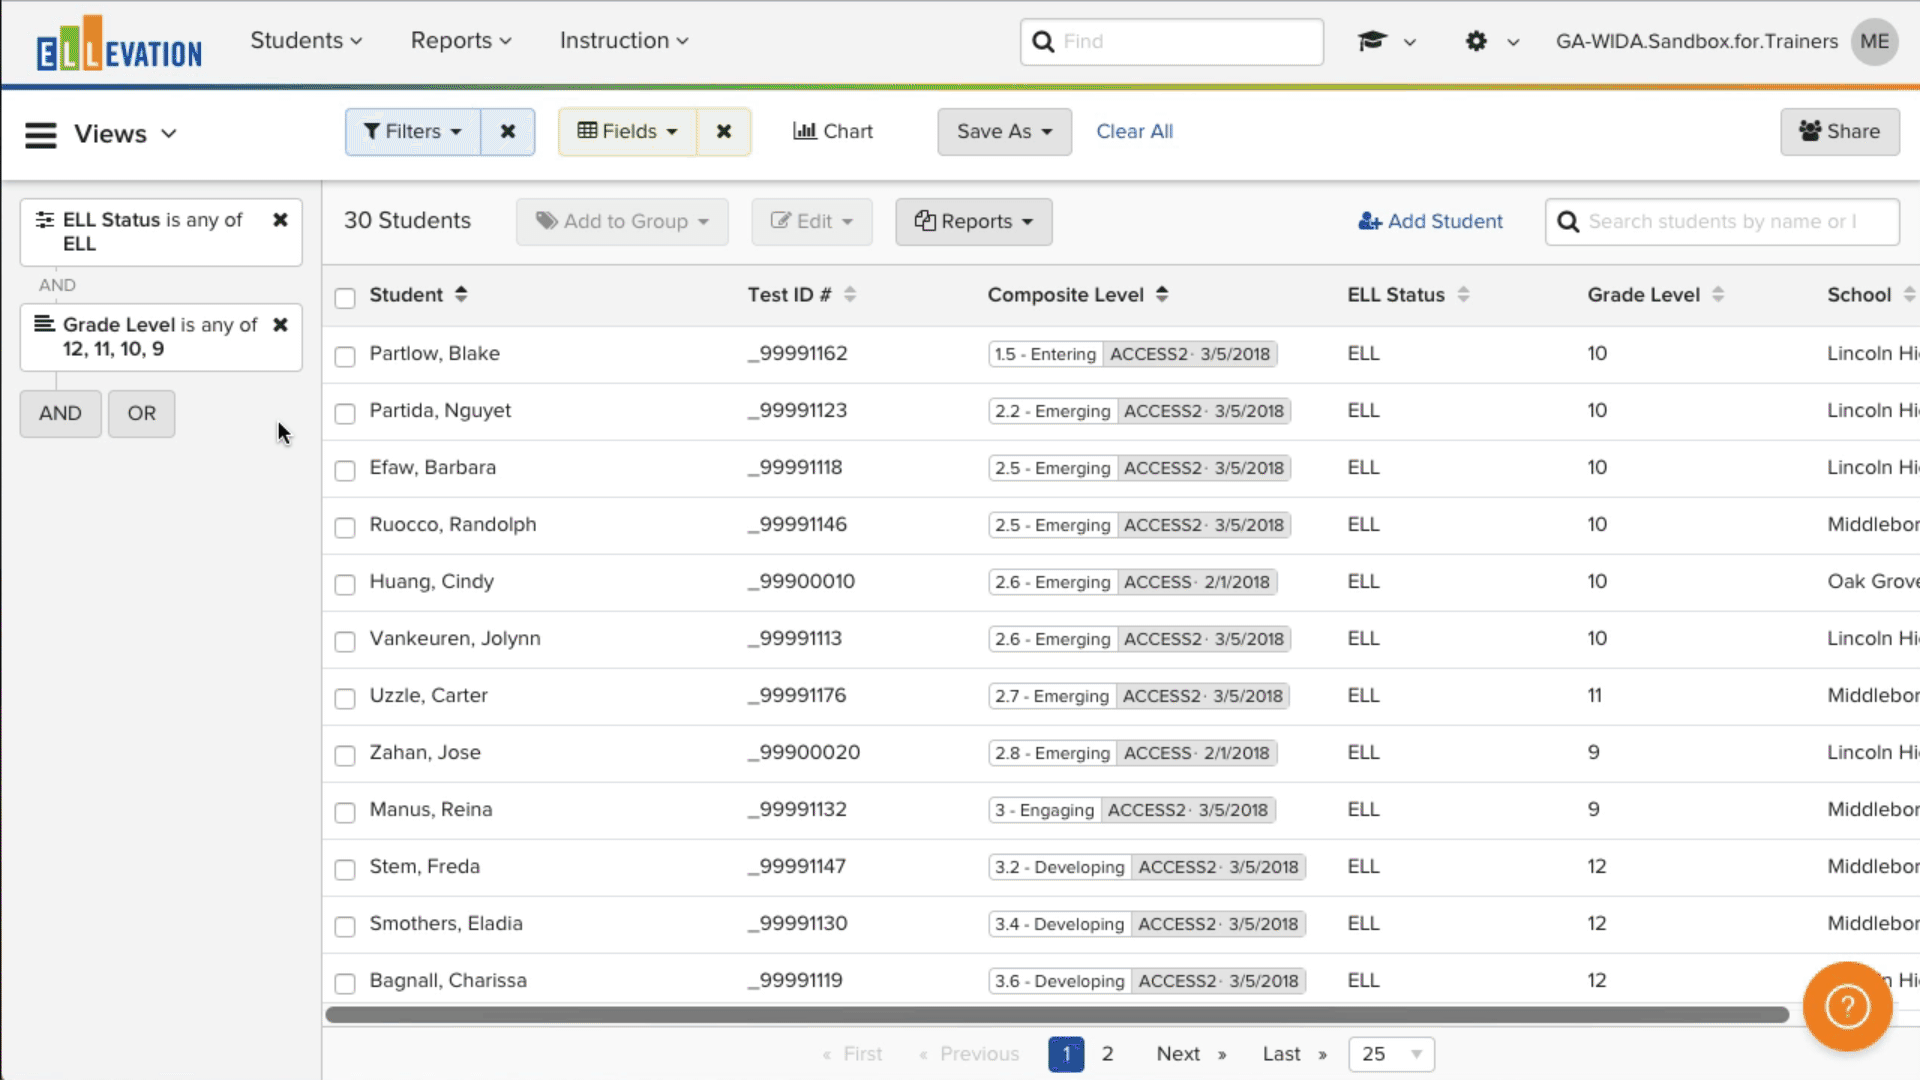Clear filters with the X beside Filters
Screen dimensions: 1920x1080
click(508, 132)
